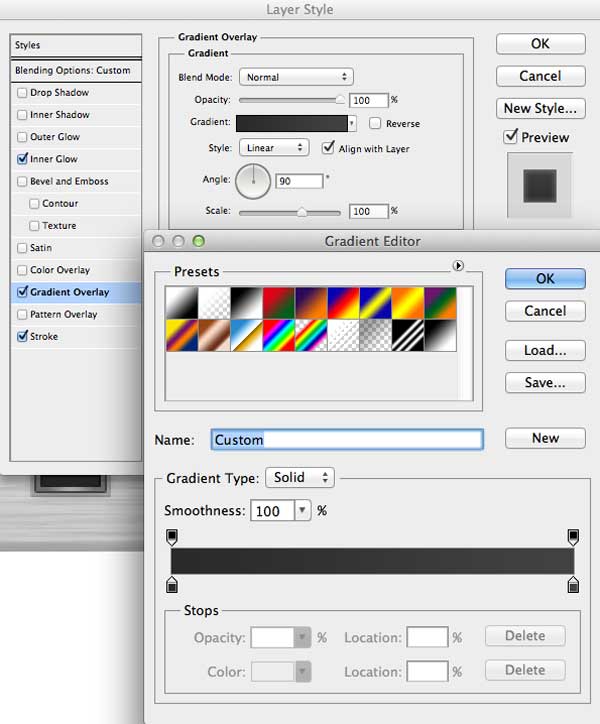Open the Smoothness value dropdown arrow
600x724 pixels.
coord(302,510)
